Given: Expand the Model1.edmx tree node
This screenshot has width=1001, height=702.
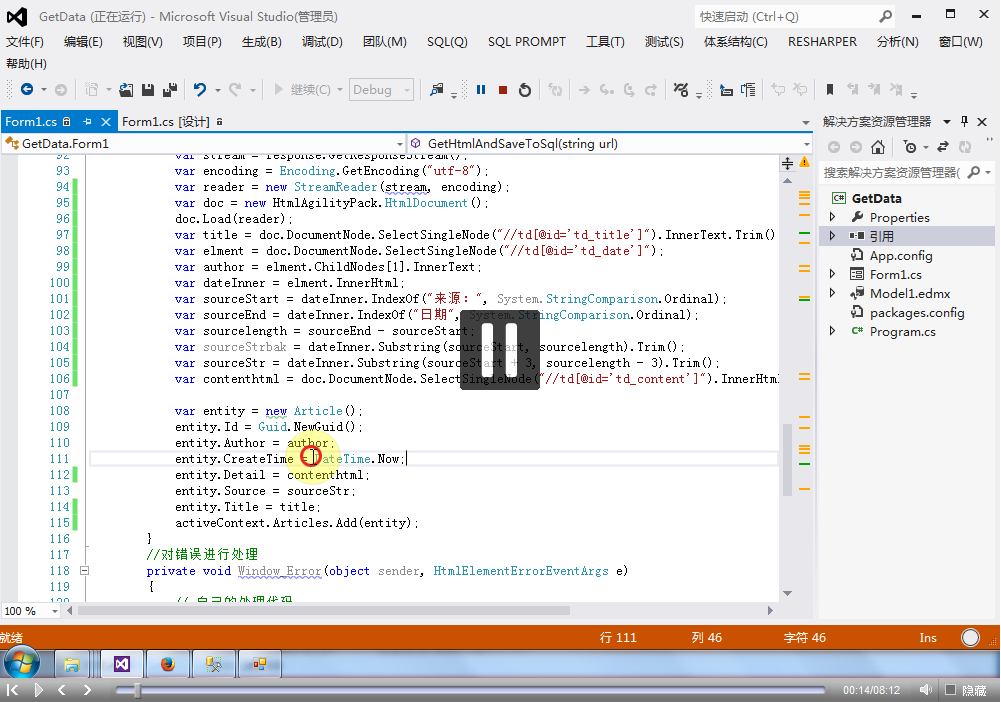Looking at the screenshot, I should coord(832,293).
